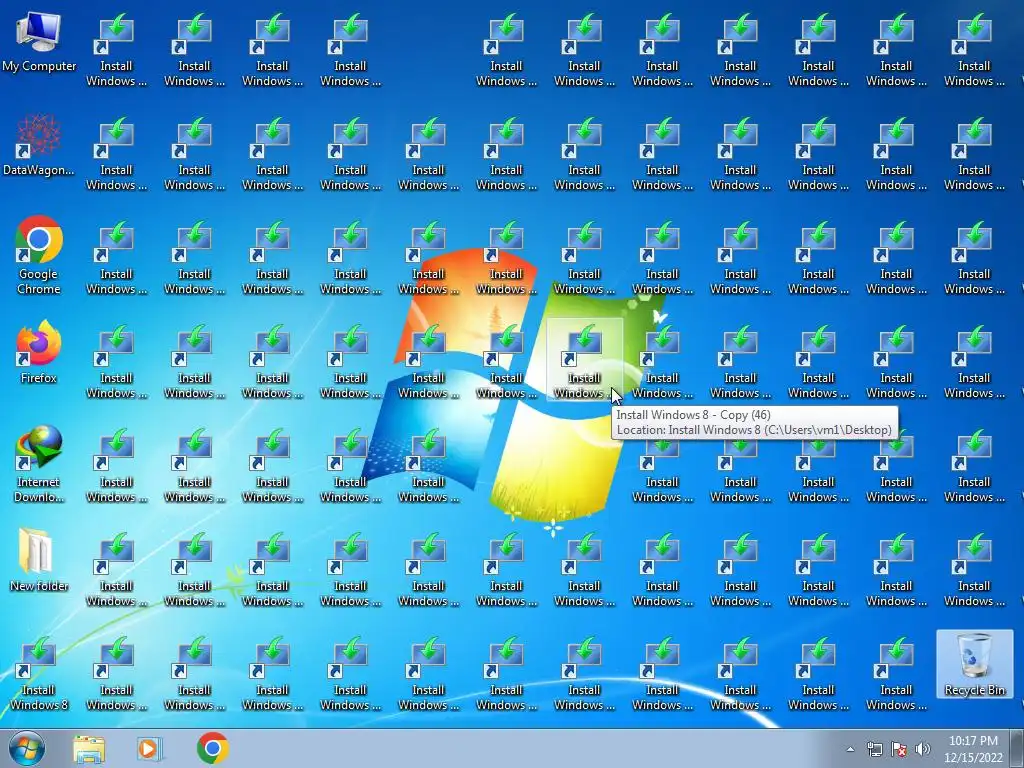Launch Windows Media Player from taskbar
The width and height of the screenshot is (1024, 768).
(x=149, y=749)
